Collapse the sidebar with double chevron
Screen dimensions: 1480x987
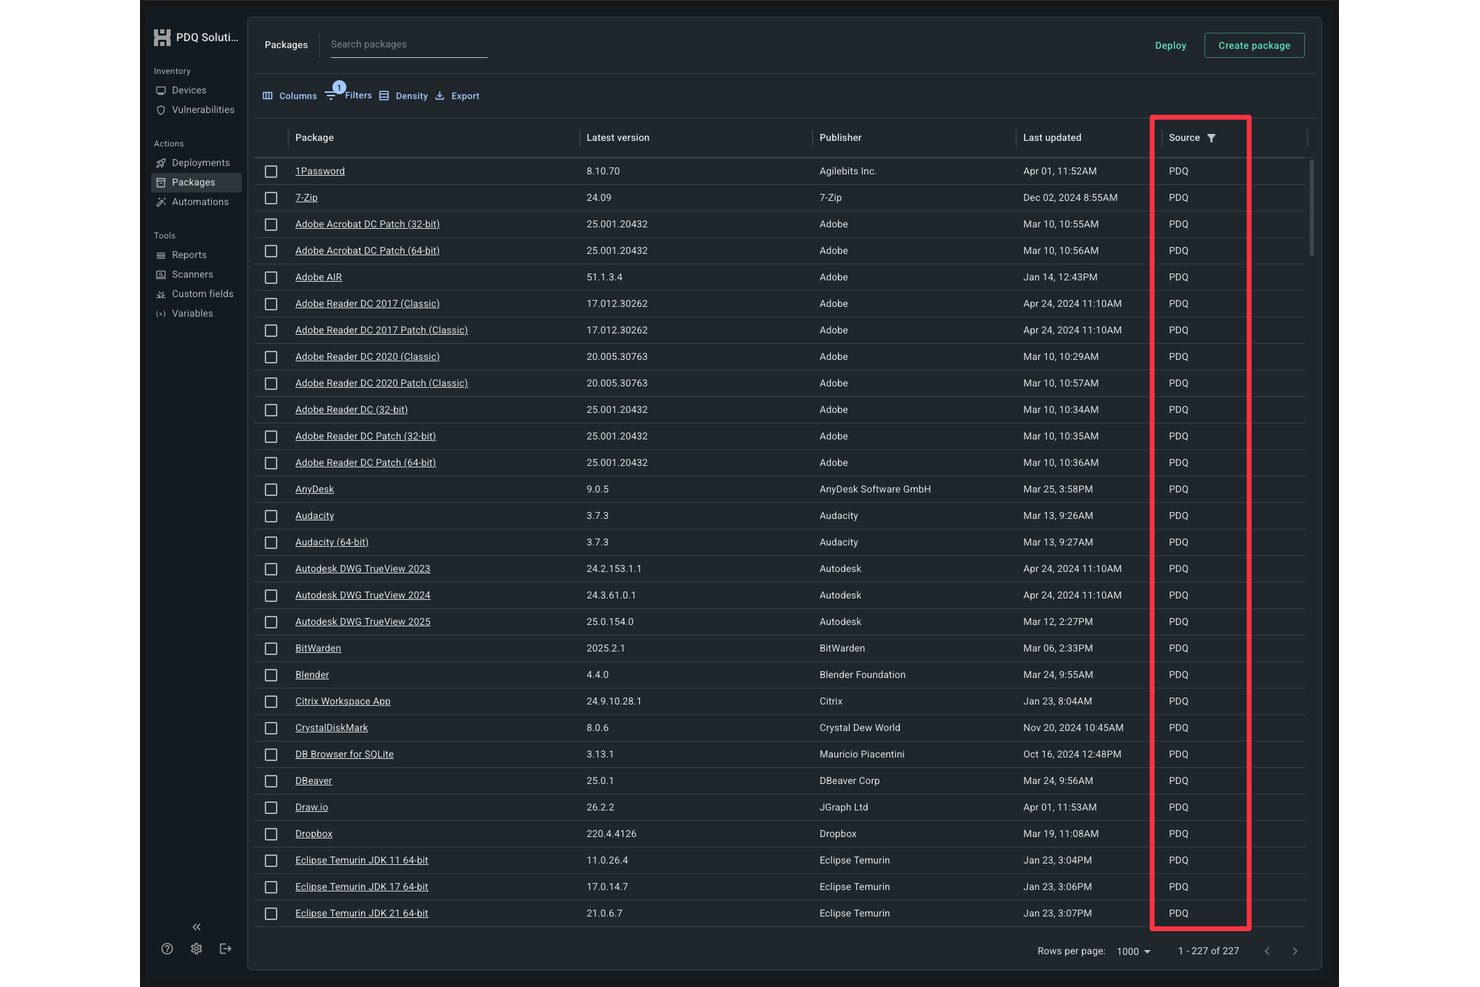coord(196,927)
